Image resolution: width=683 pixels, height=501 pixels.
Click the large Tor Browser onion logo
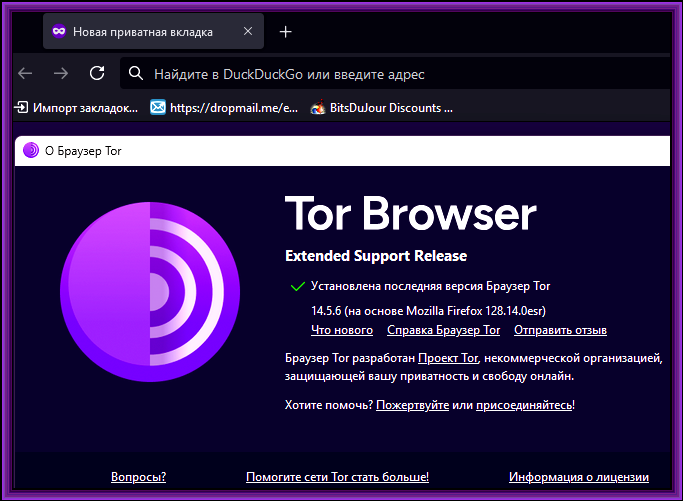150,292
